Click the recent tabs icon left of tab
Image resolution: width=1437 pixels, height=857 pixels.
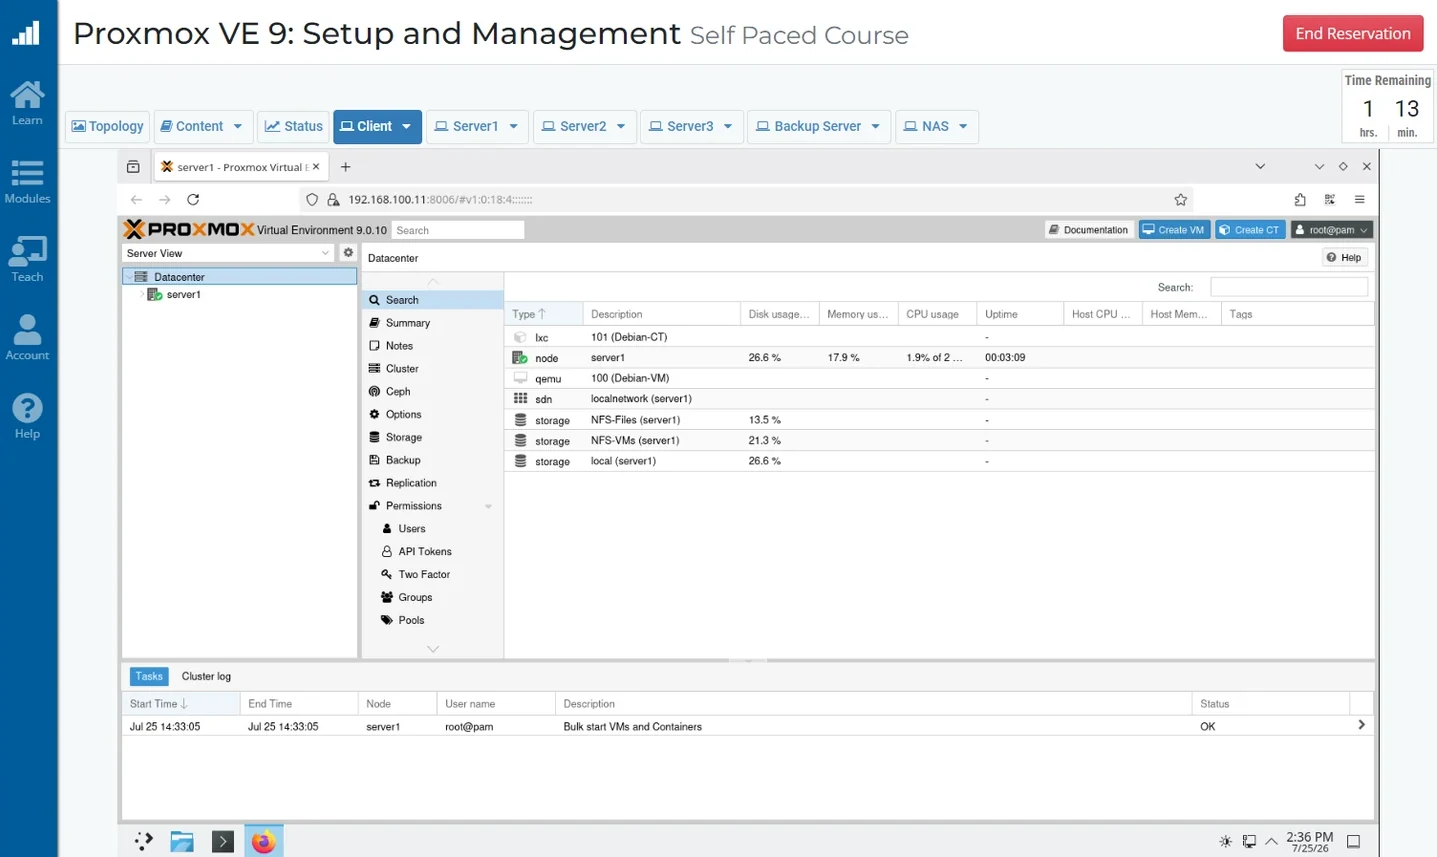point(133,167)
